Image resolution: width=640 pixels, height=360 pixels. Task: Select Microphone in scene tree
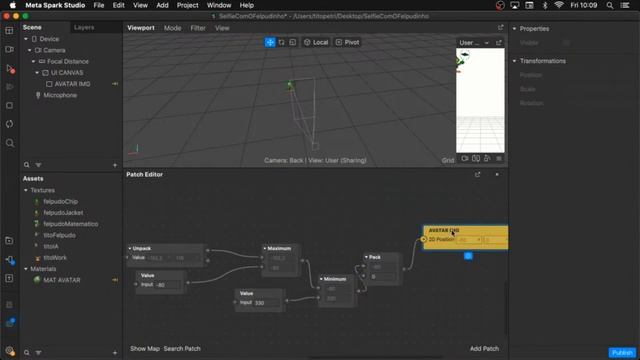[60, 95]
